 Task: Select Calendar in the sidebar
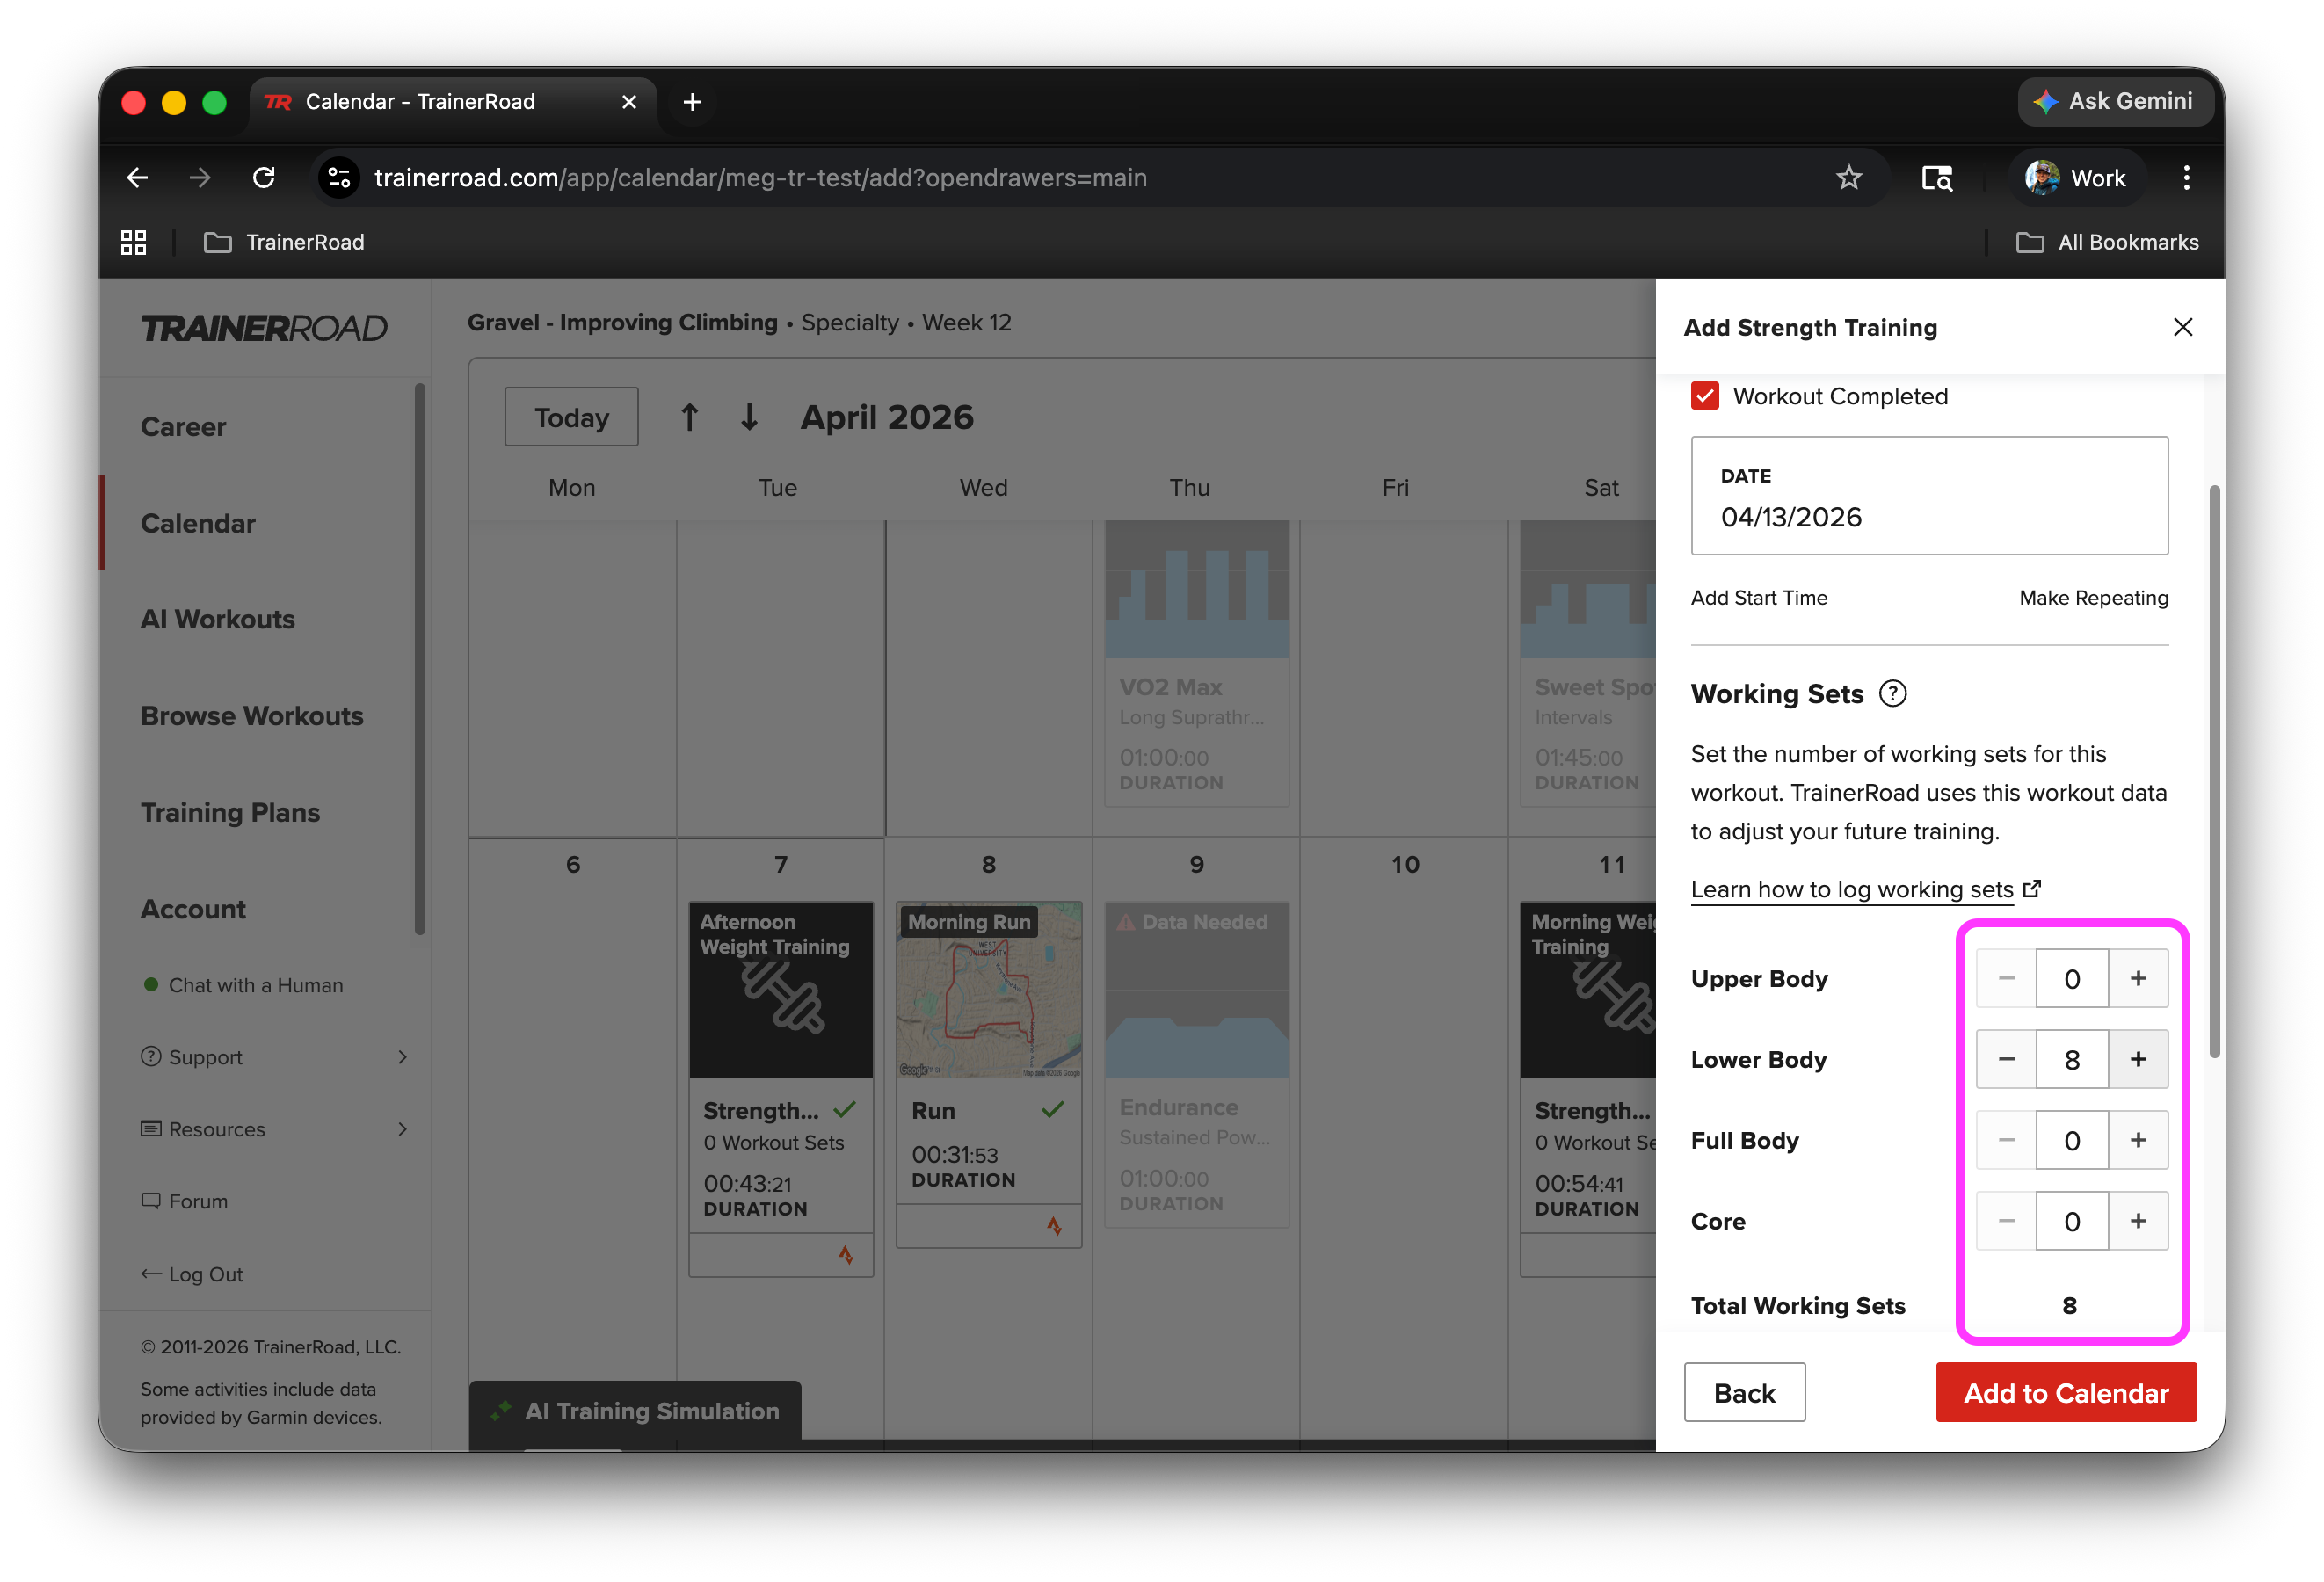[198, 523]
